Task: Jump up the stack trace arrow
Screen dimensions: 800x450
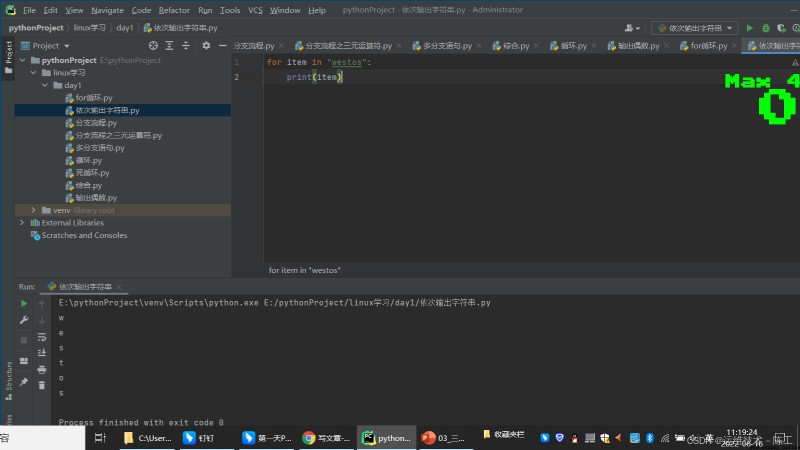Action: click(x=42, y=304)
